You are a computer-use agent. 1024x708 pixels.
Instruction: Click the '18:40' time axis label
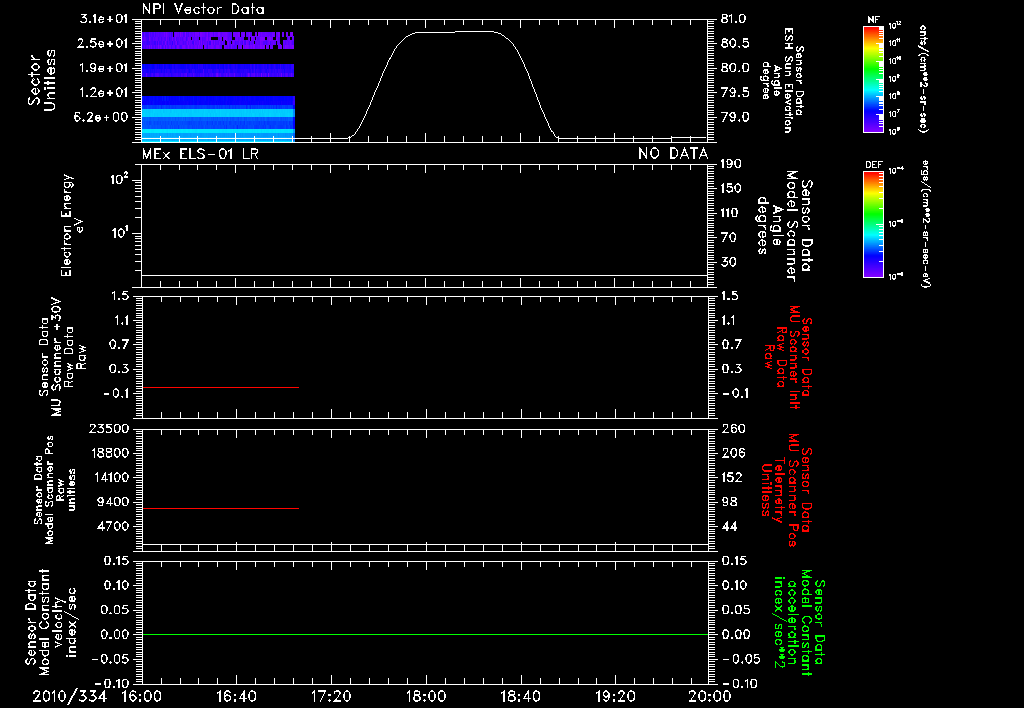coord(520,696)
